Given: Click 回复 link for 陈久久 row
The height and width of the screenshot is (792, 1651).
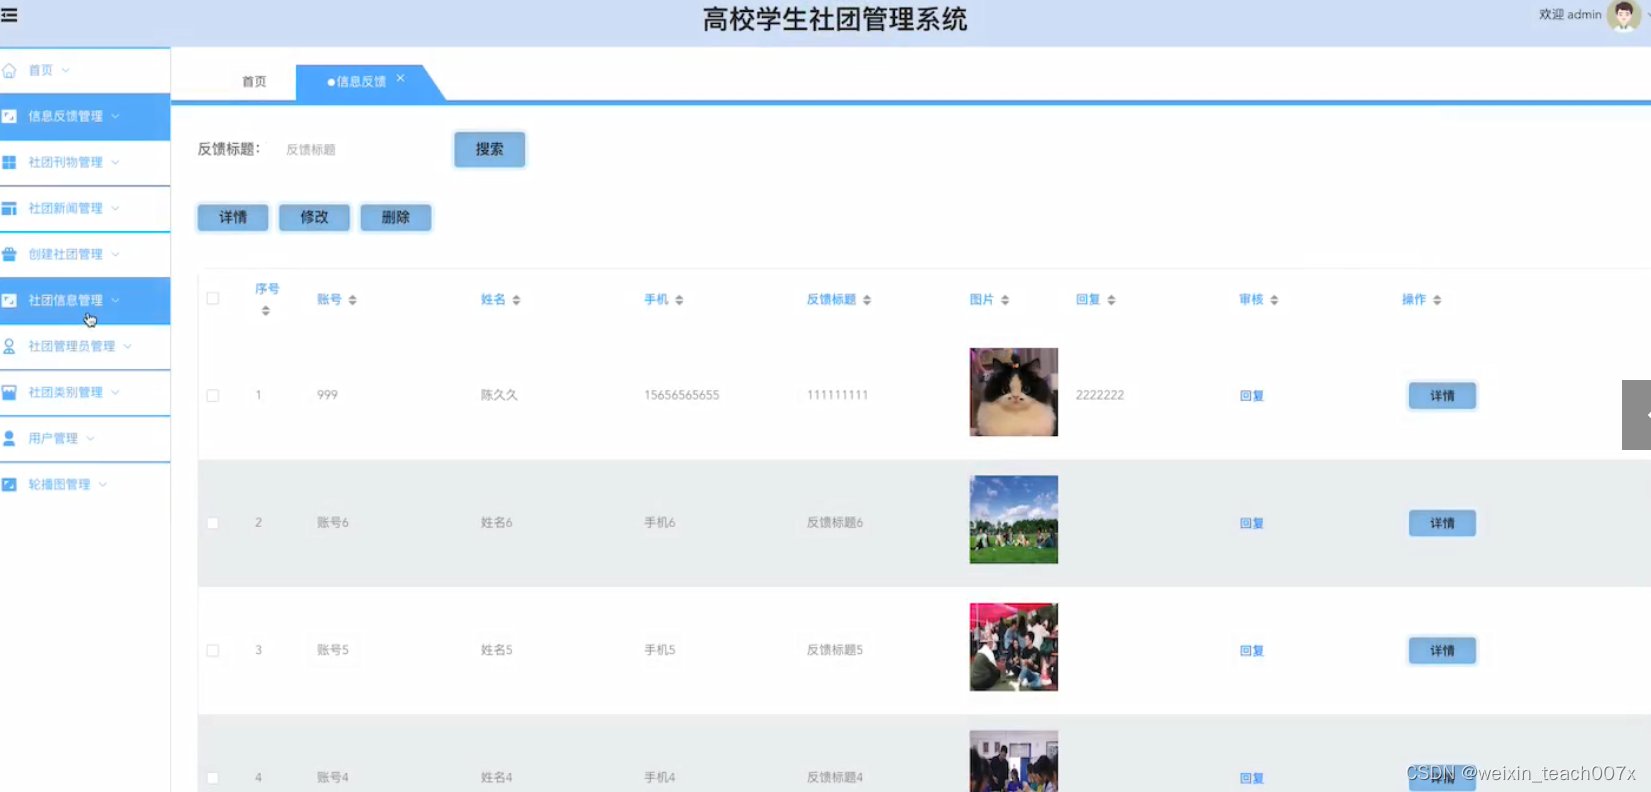Looking at the screenshot, I should (1252, 396).
